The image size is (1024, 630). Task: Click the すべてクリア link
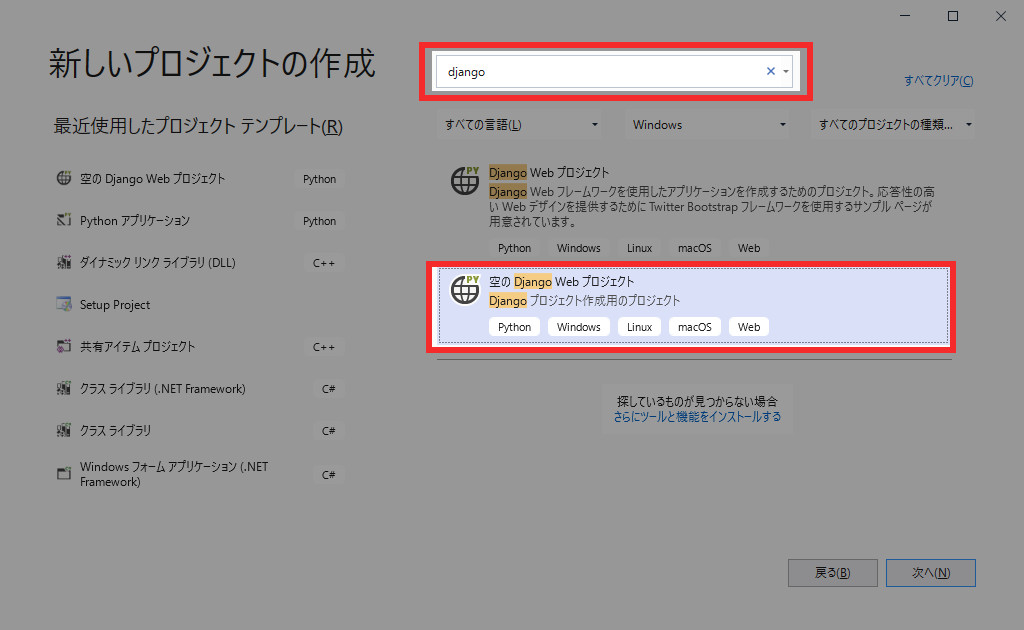coord(938,81)
